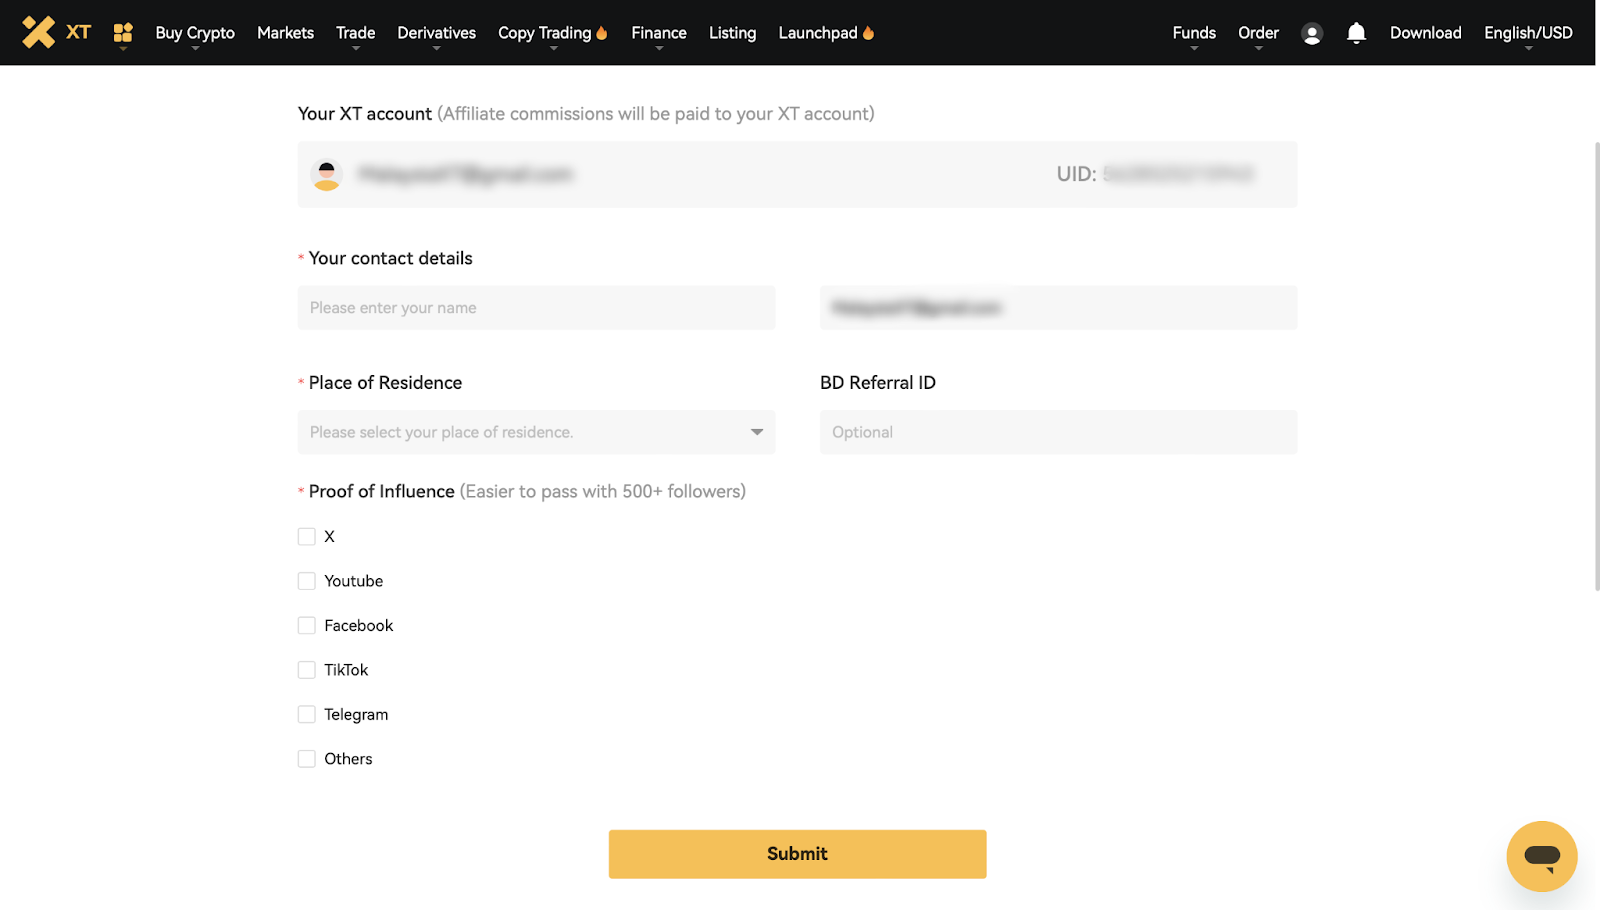The image size is (1600, 910).
Task: Click flame icon beside Launchpad
Action: (868, 33)
